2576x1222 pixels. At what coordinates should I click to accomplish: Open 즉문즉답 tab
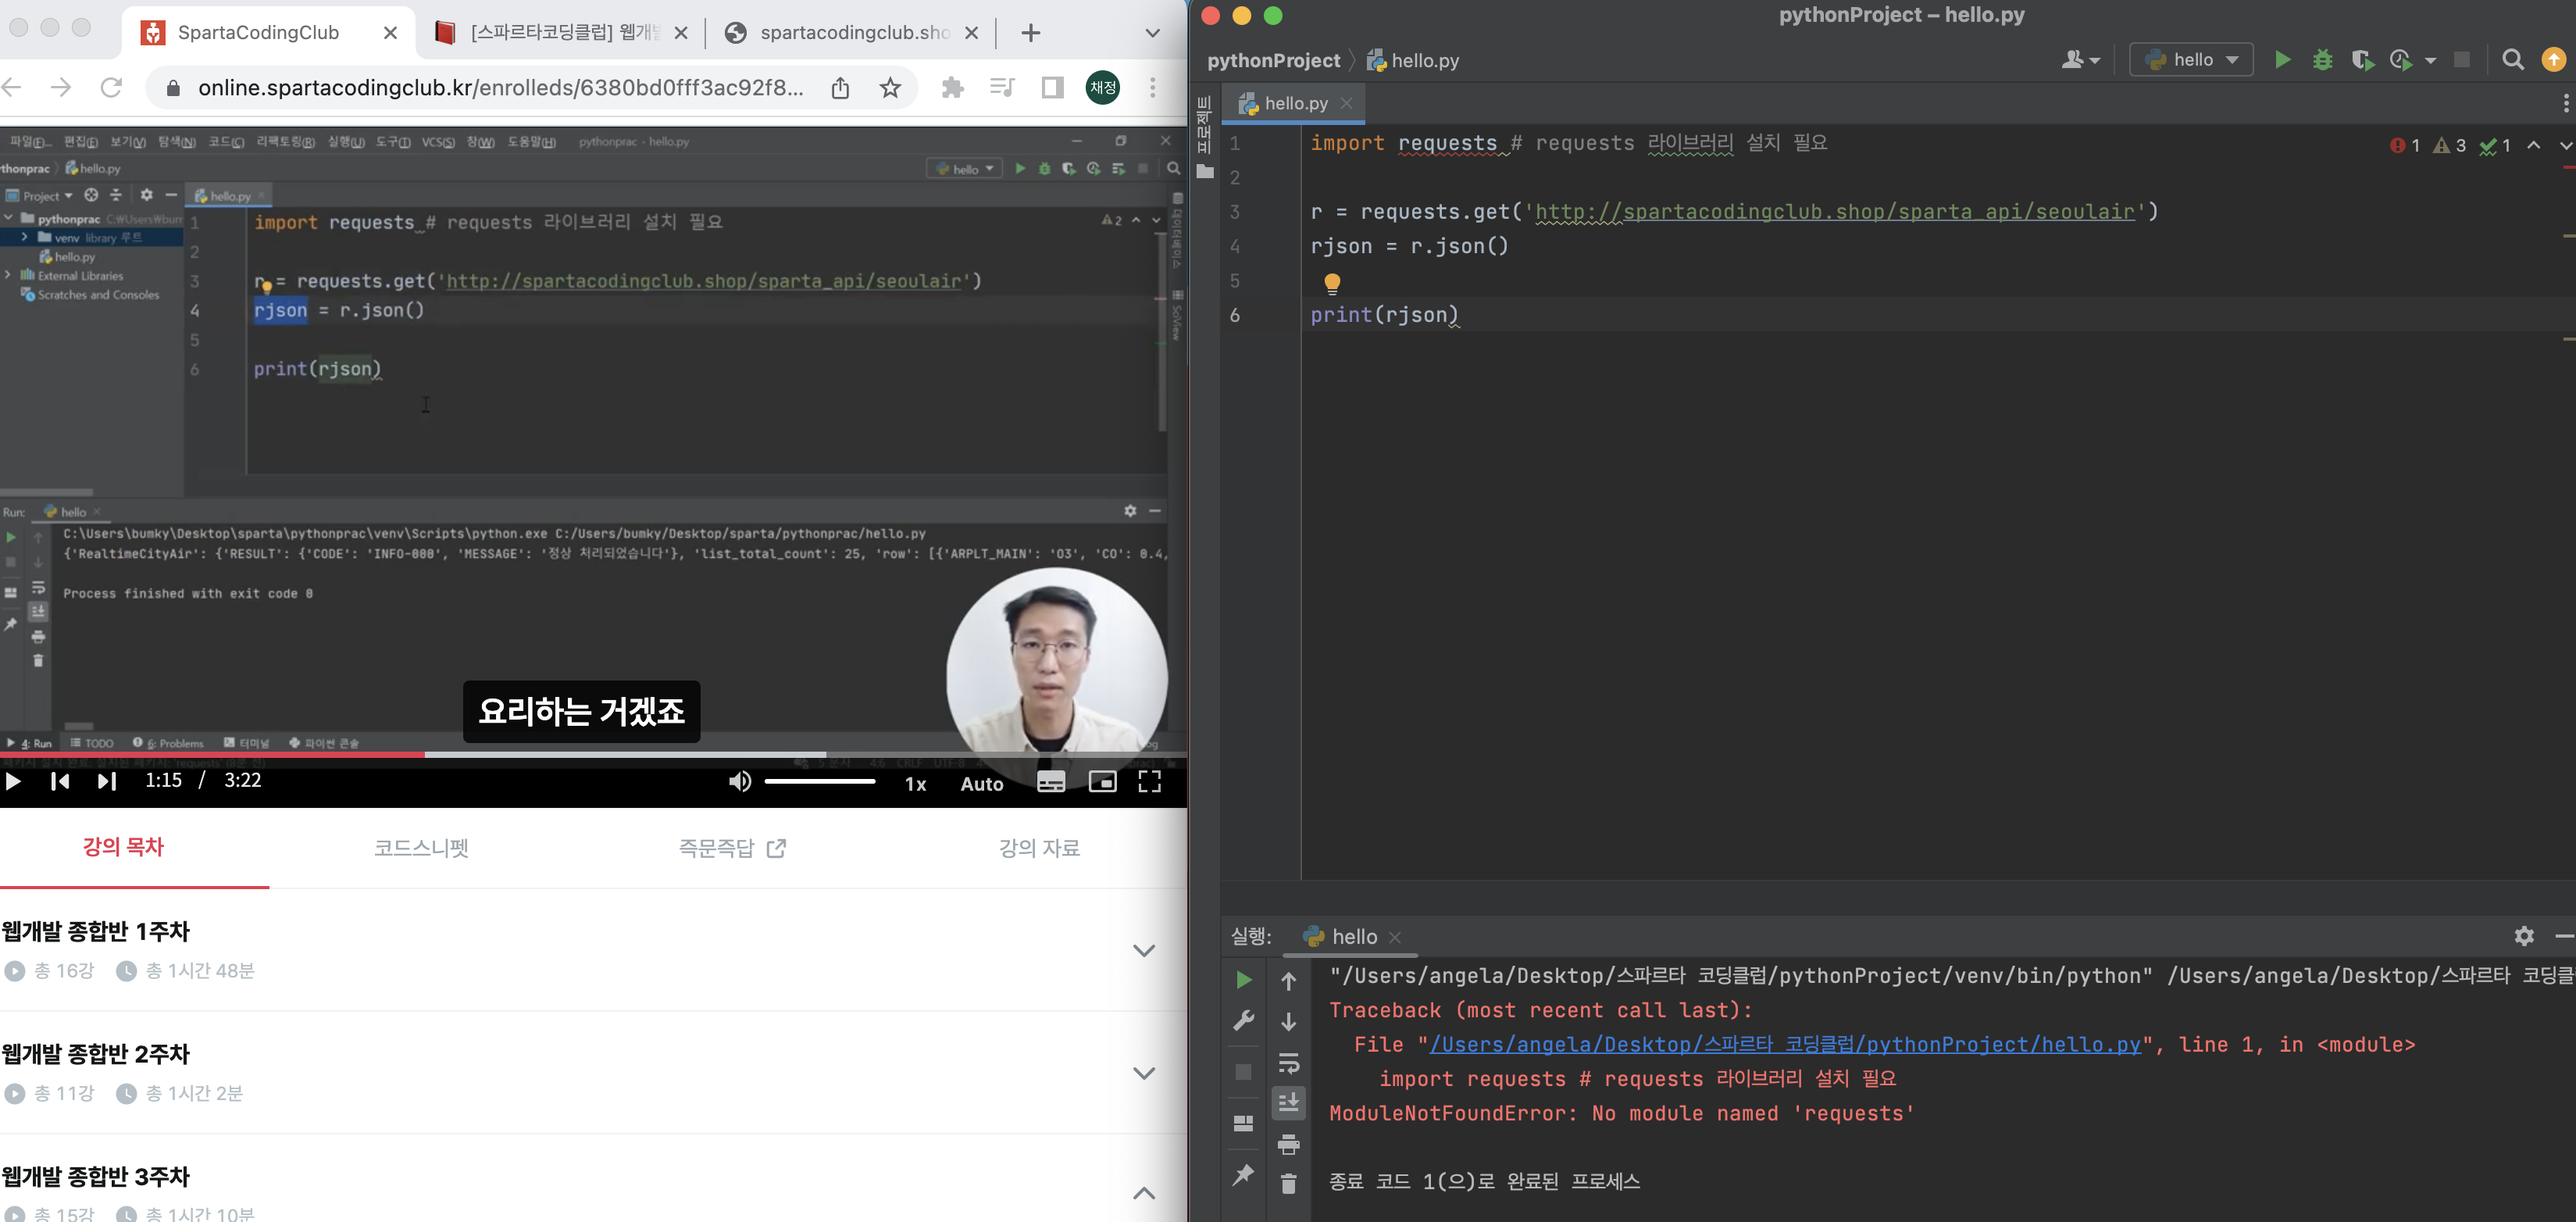[x=732, y=848]
